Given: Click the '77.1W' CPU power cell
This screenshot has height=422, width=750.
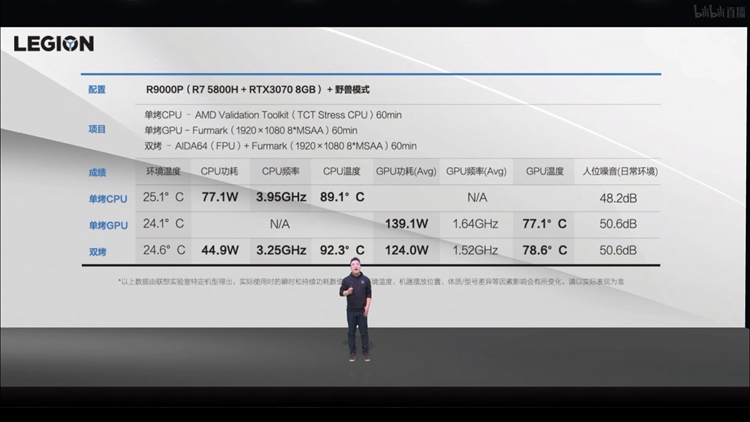Looking at the screenshot, I should pyautogui.click(x=220, y=197).
